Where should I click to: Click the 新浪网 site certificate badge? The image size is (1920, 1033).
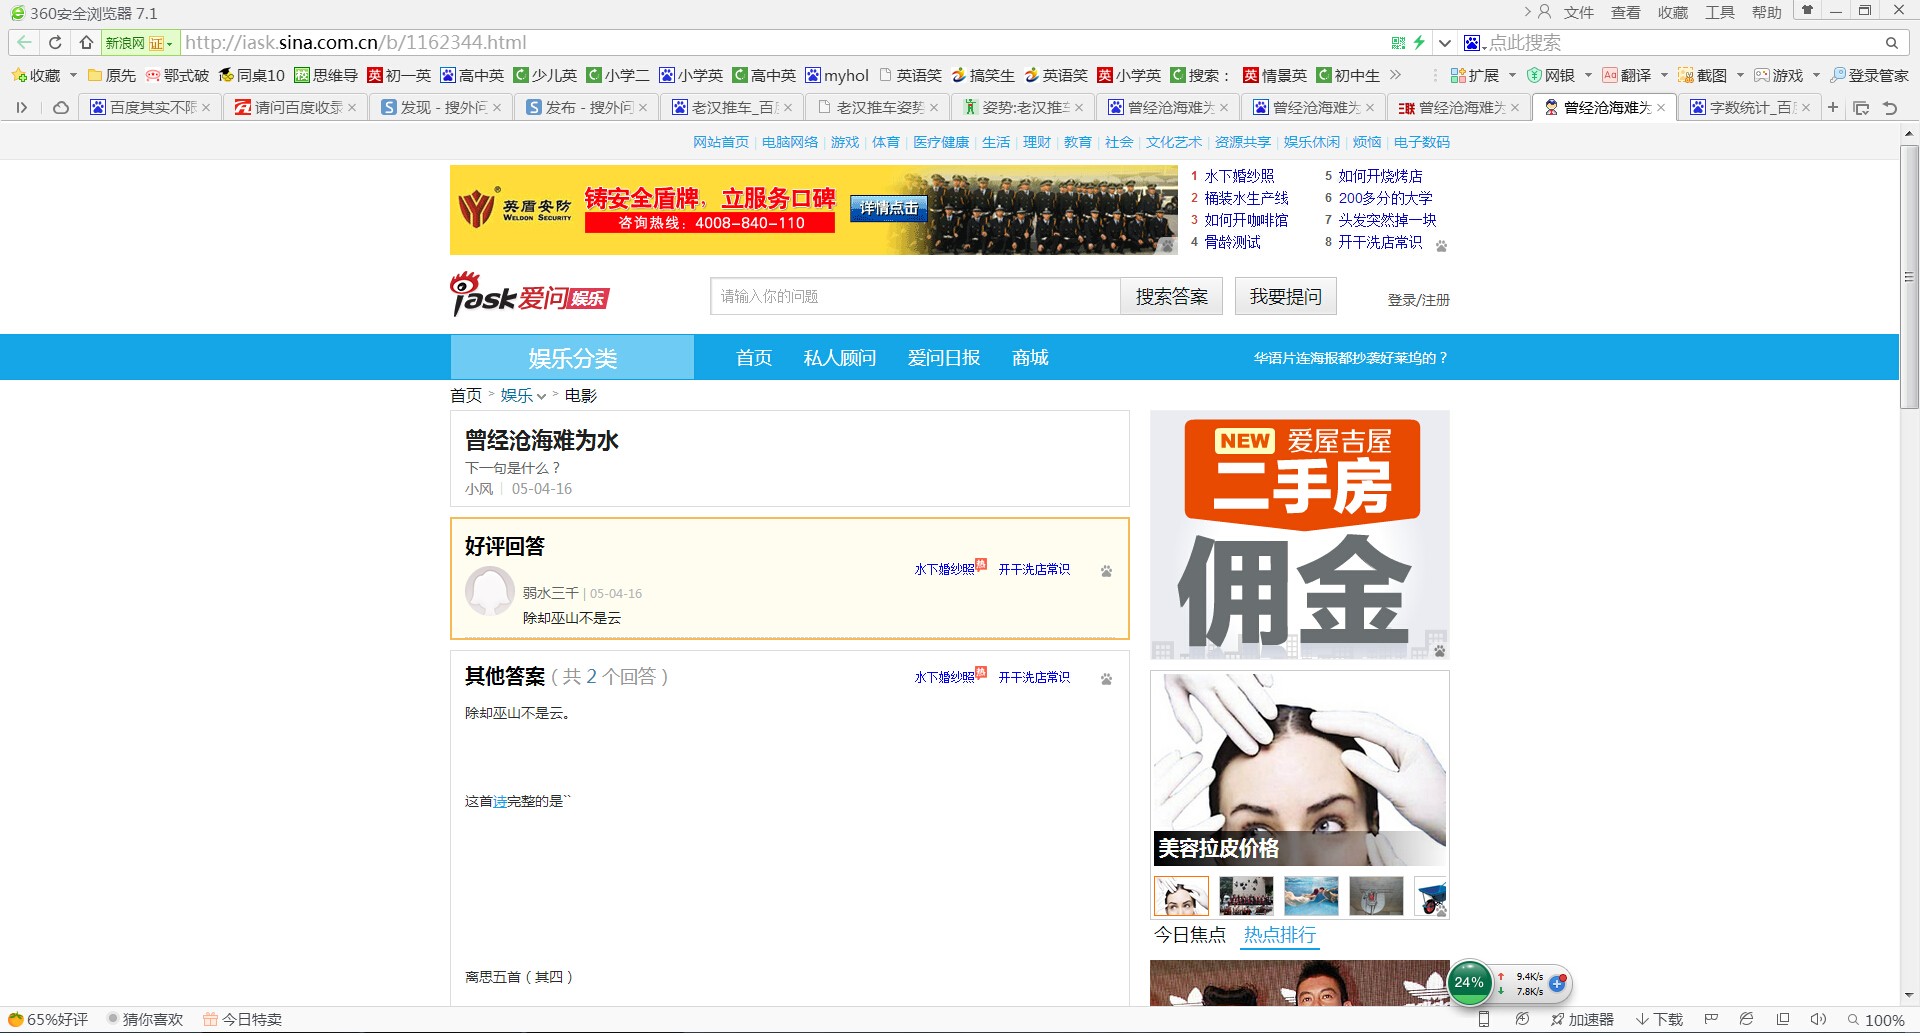140,43
